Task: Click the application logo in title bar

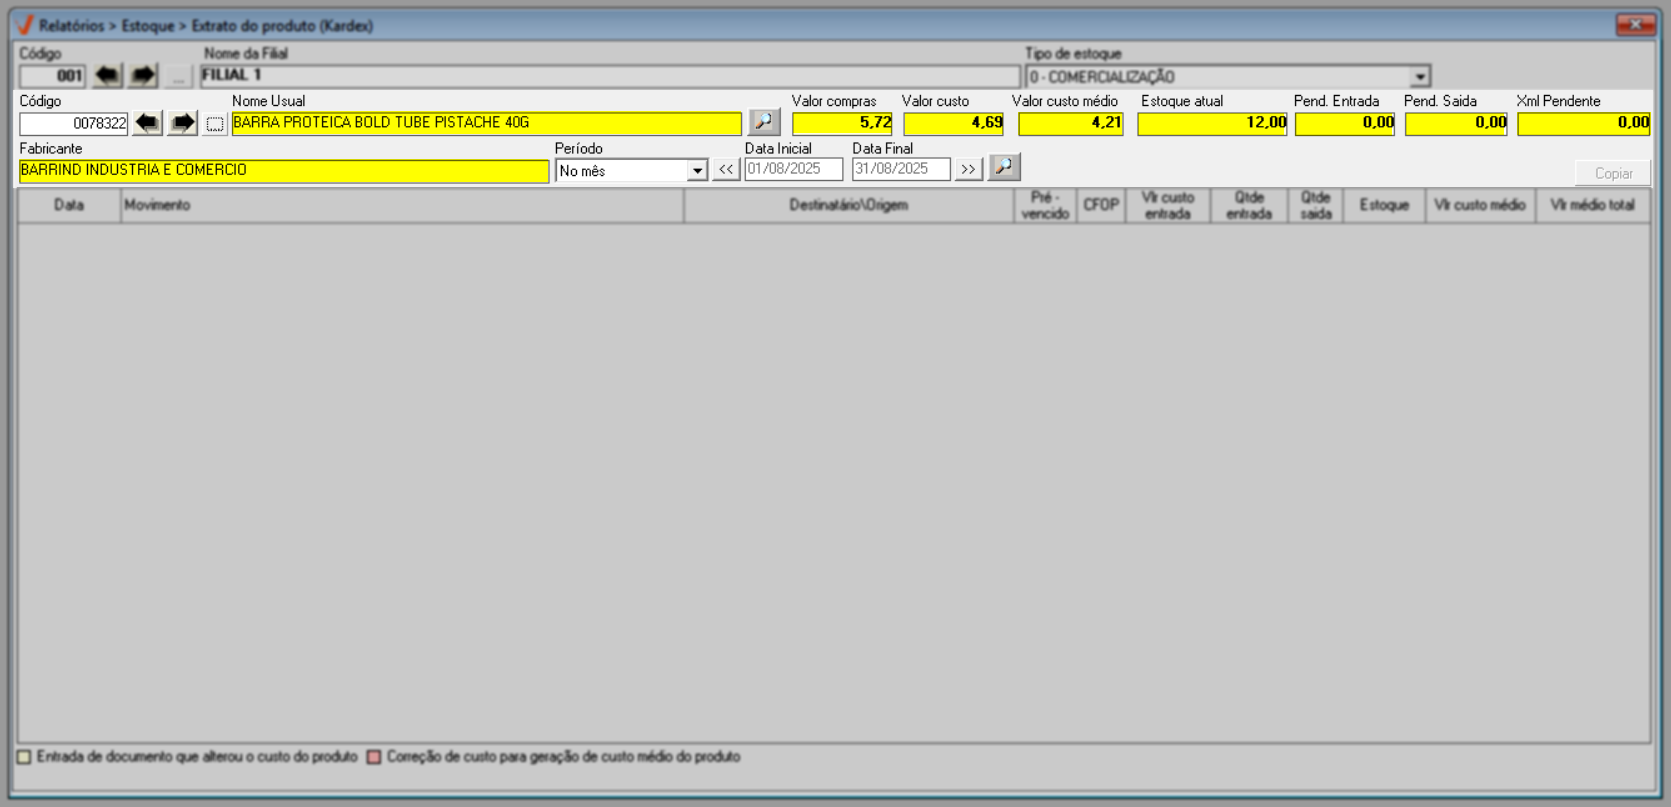Action: pos(26,25)
